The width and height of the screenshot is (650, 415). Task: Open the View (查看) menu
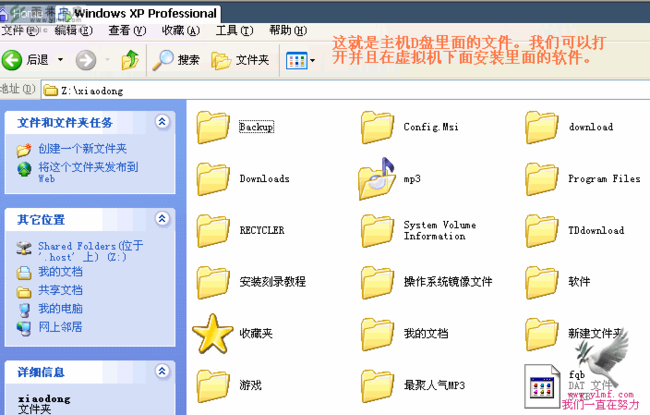(x=127, y=30)
